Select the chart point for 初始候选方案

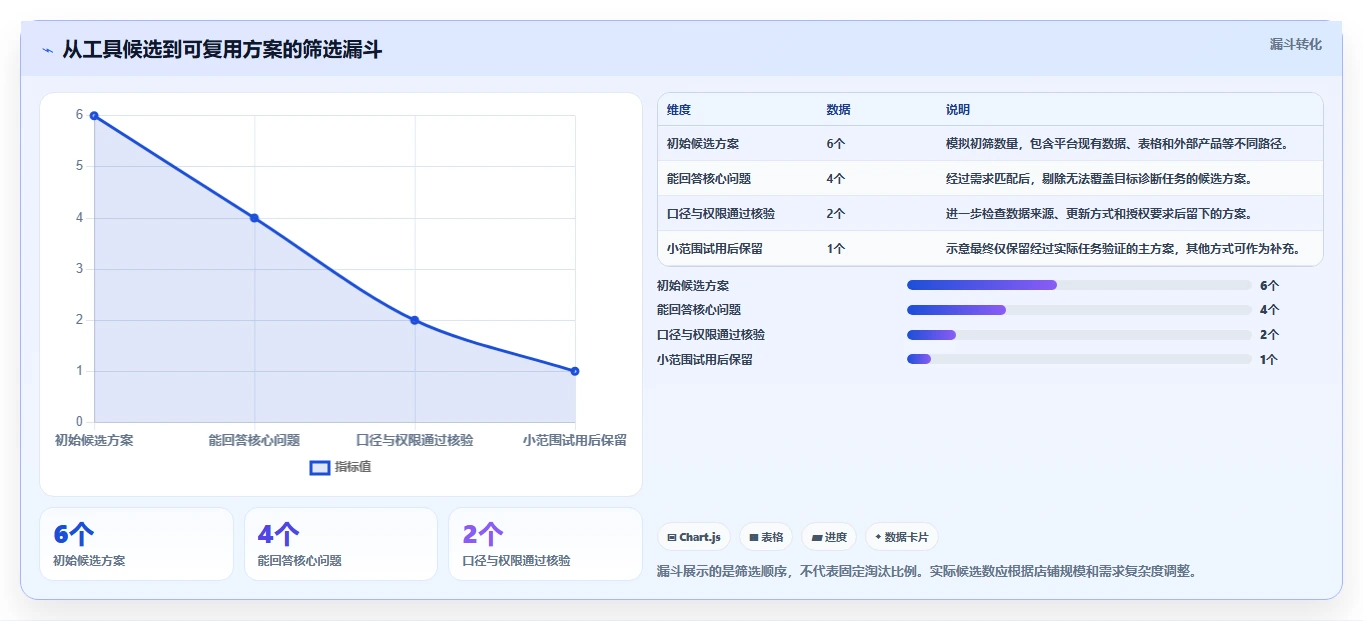(x=94, y=116)
